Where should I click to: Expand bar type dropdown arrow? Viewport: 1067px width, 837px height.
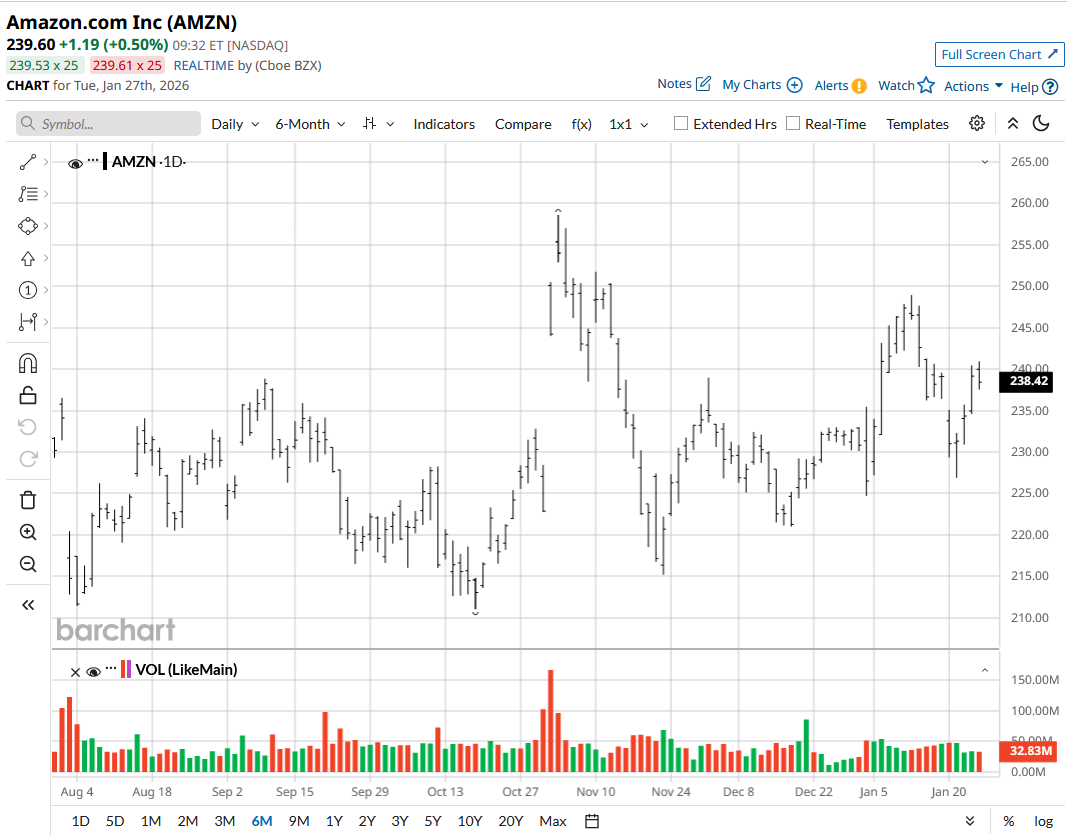pos(390,125)
